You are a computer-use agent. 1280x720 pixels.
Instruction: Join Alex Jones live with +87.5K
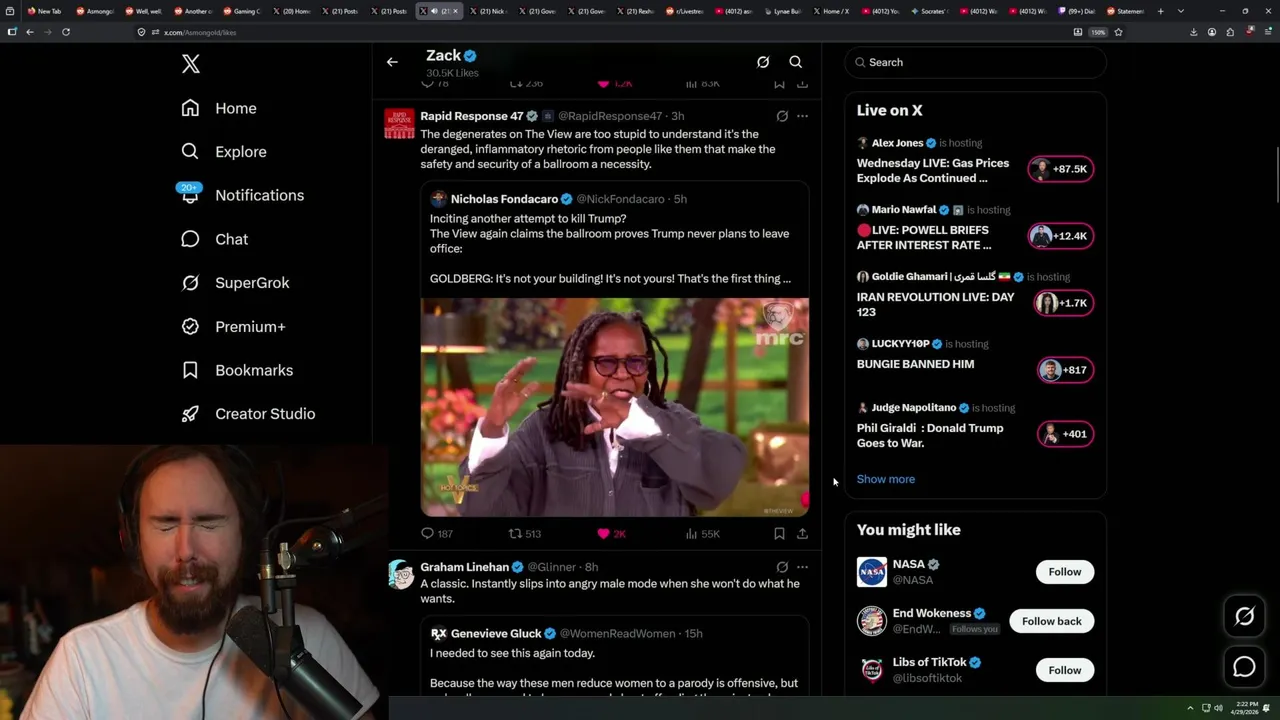click(1061, 169)
